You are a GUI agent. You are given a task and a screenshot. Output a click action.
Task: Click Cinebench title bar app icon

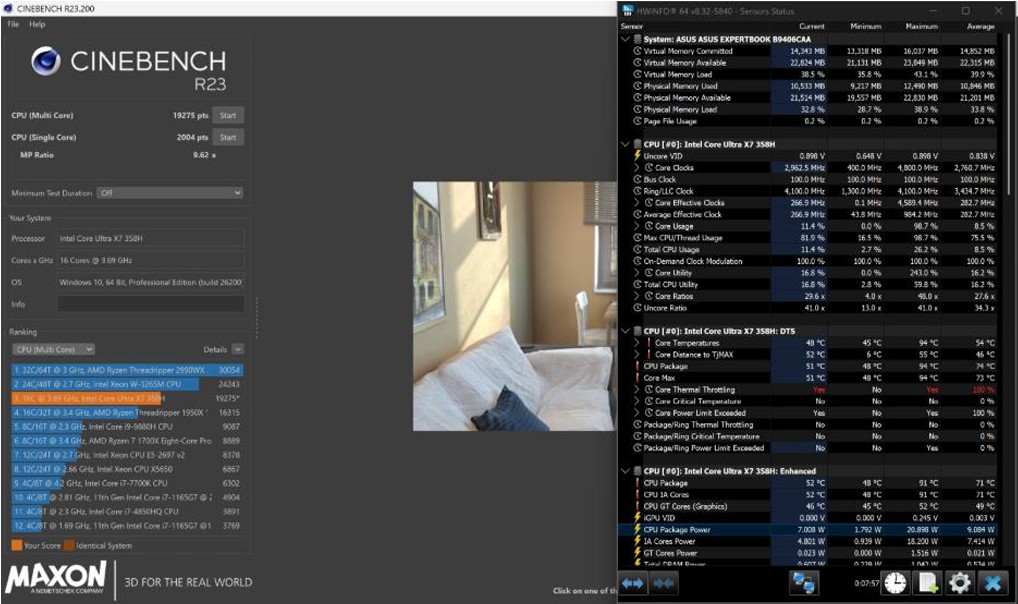click(8, 8)
